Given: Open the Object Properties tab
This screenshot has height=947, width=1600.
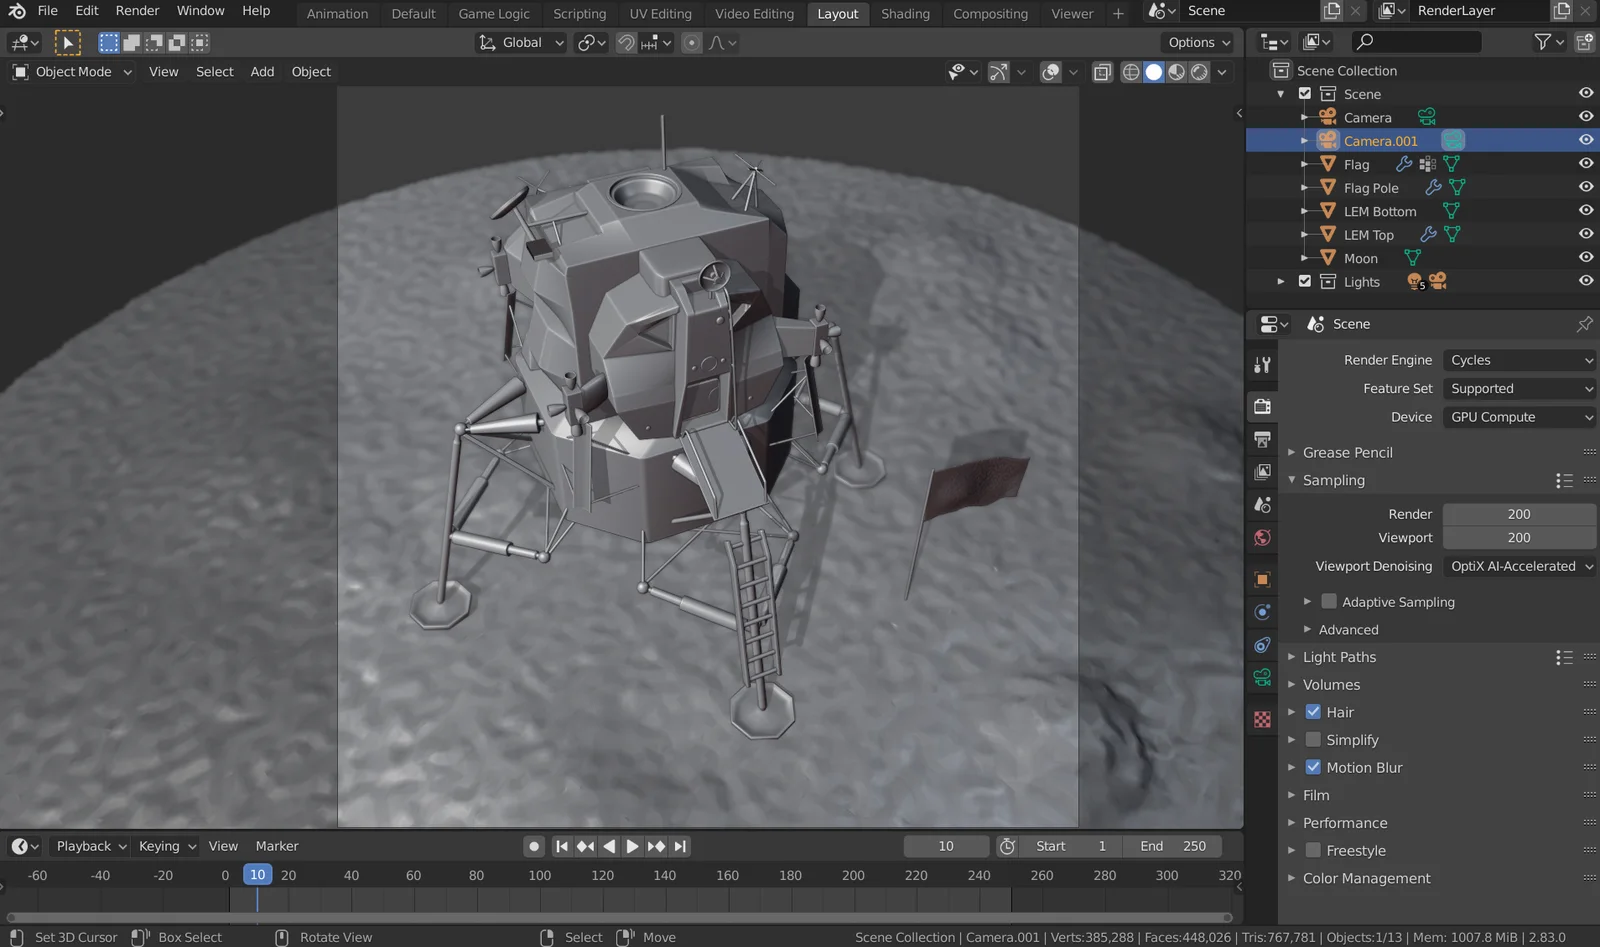Looking at the screenshot, I should (1262, 580).
